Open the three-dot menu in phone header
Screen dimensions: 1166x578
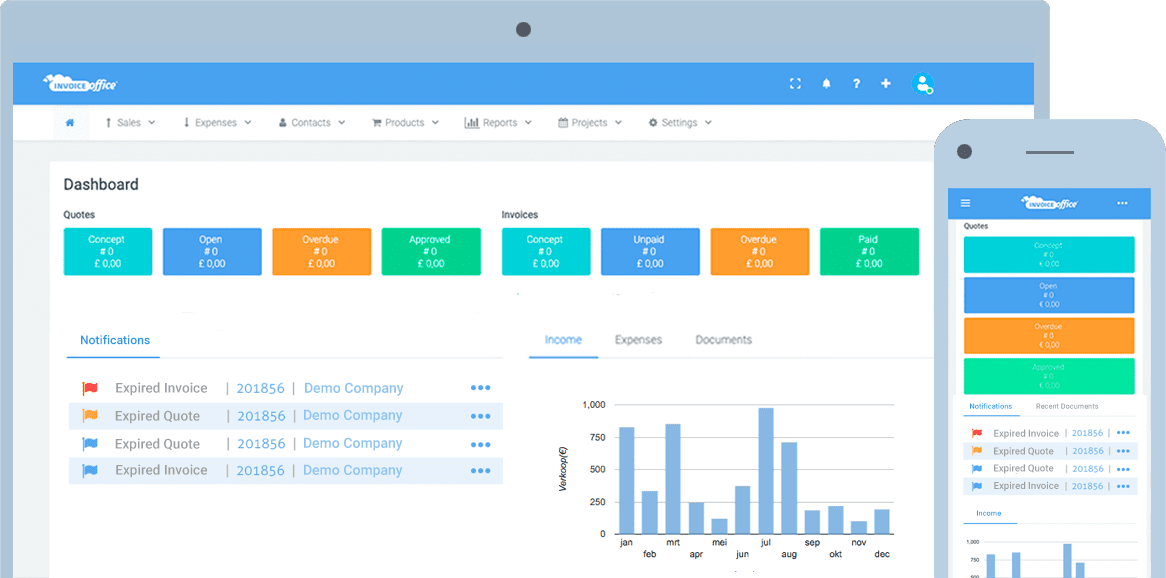click(1122, 203)
